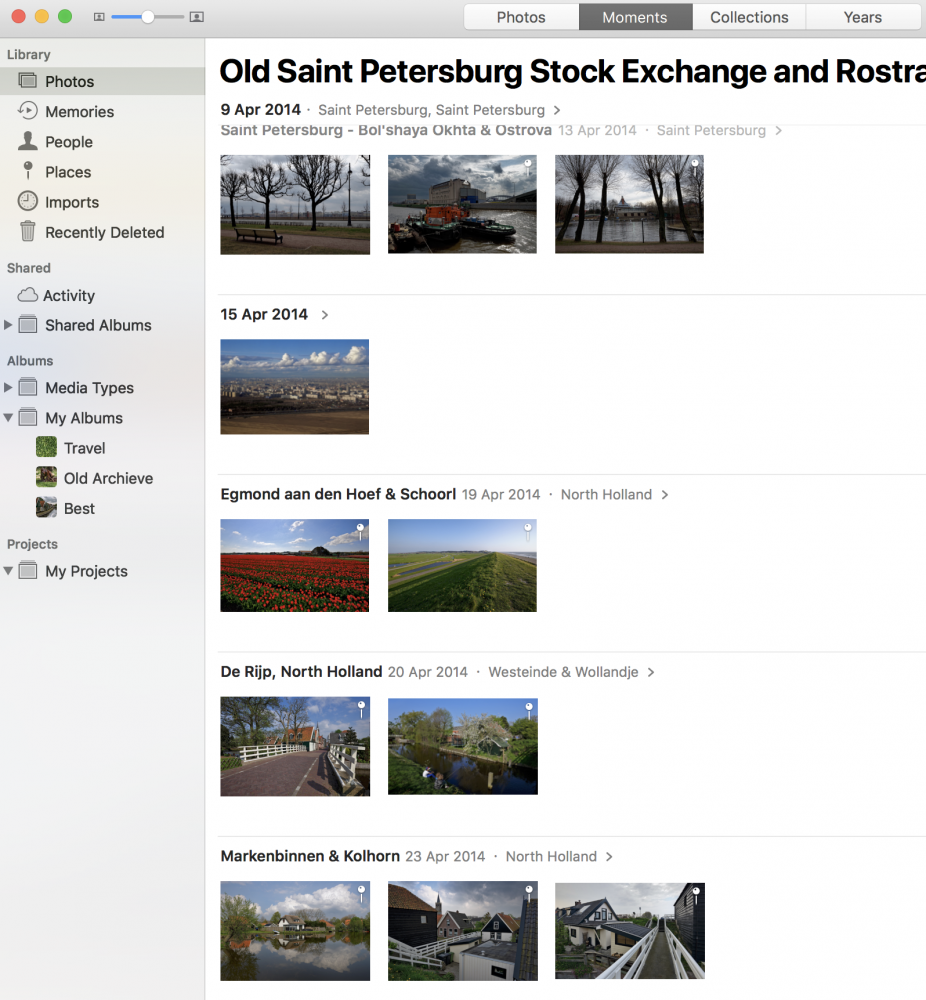This screenshot has width=926, height=1000.
Task: Click the Recently Deleted label in sidebar
Action: click(x=105, y=232)
